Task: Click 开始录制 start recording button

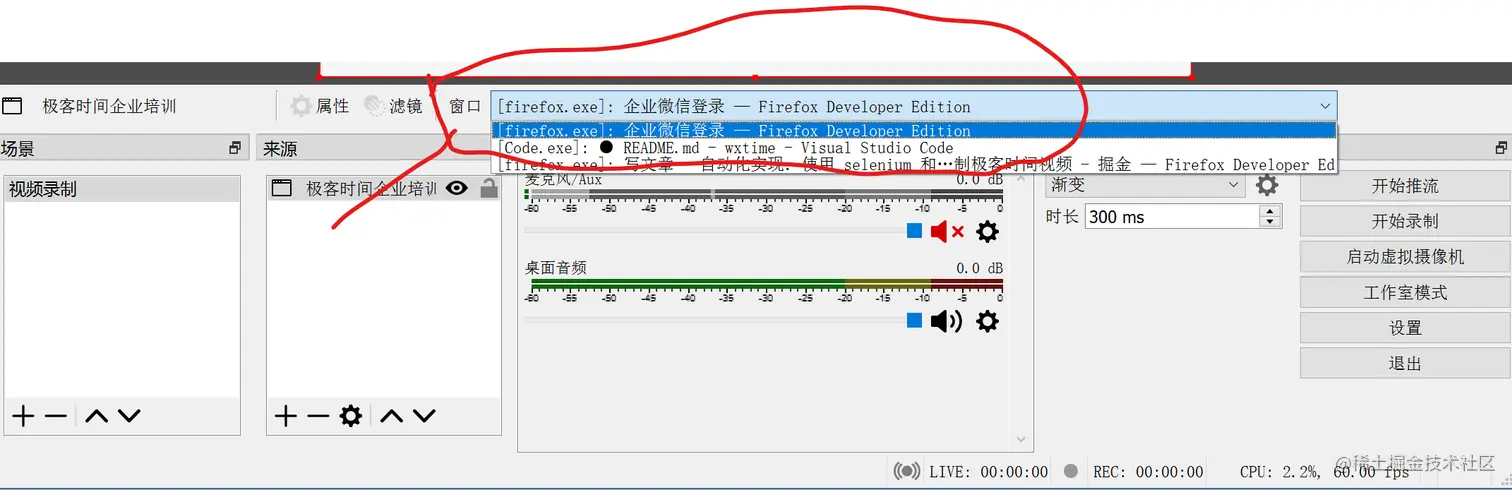Action: tap(1404, 221)
